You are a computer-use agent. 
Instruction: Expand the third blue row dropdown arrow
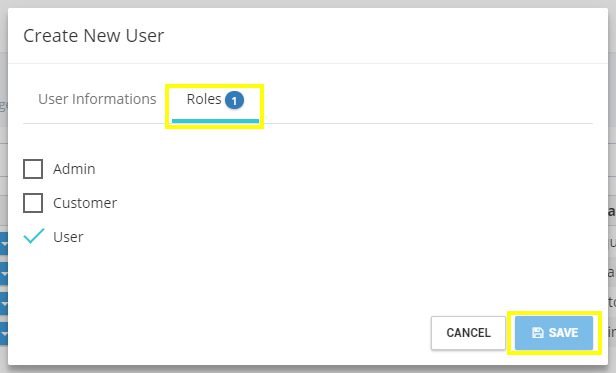[4, 303]
